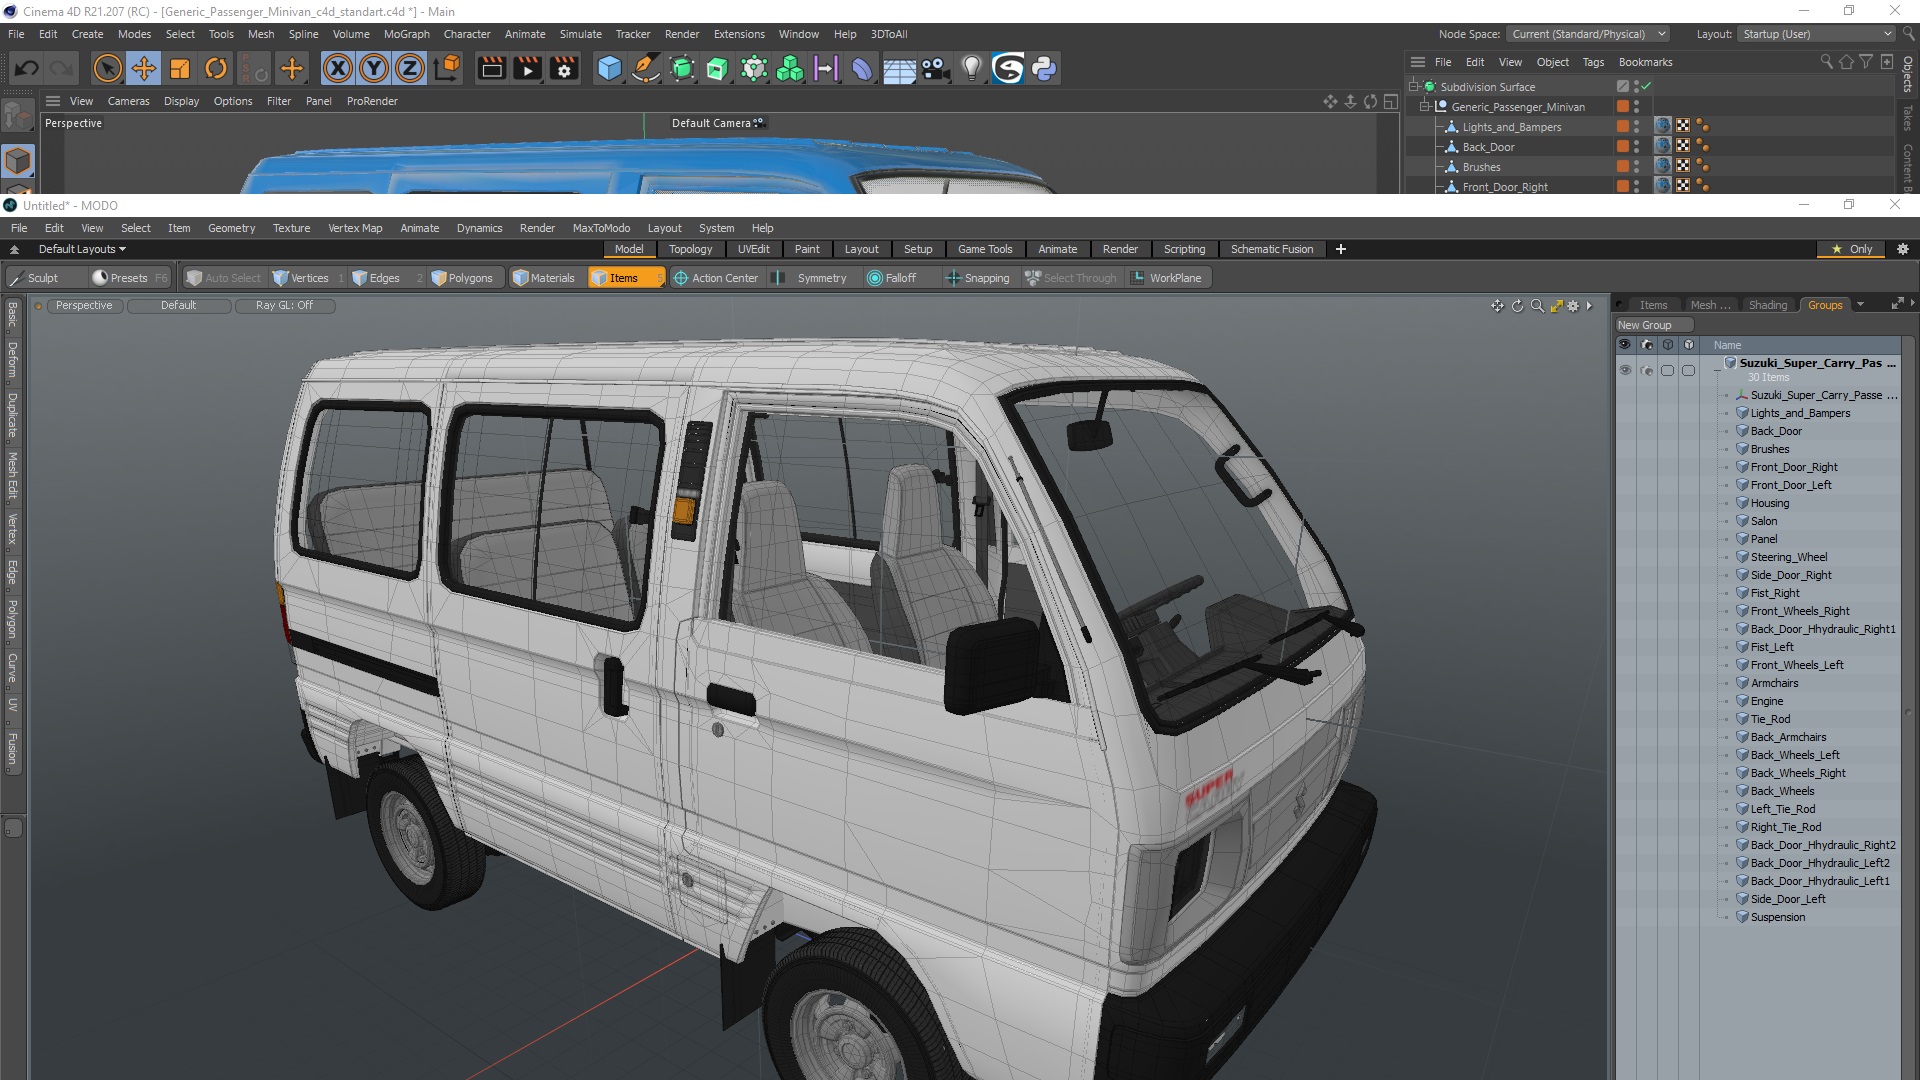Collapse the Generic_Passenger_Minivan node
The height and width of the screenshot is (1080, 1920).
[1425, 107]
